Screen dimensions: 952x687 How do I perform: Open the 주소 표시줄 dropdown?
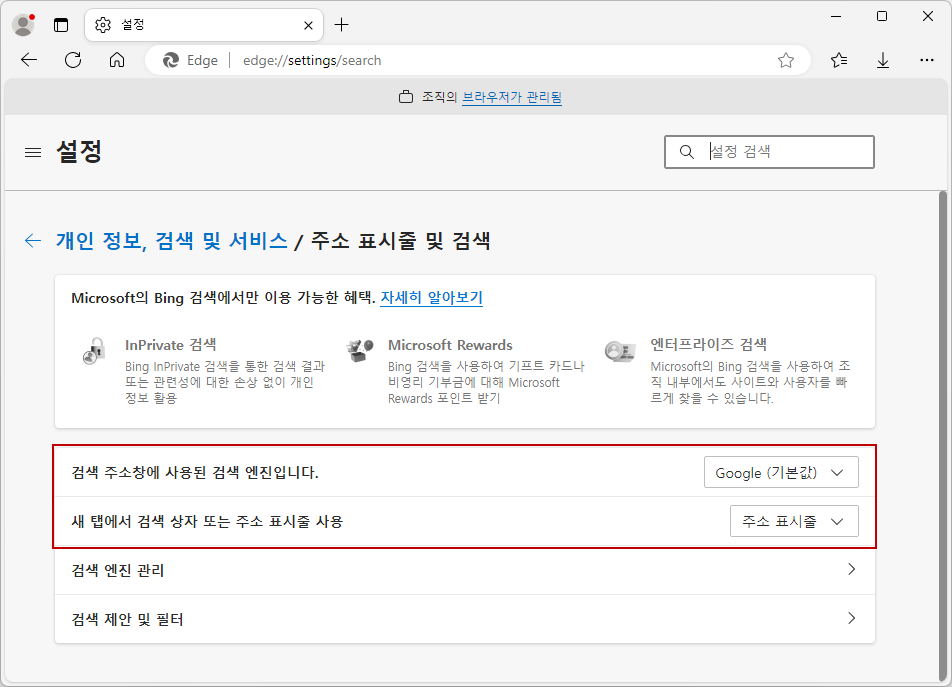pyautogui.click(x=794, y=521)
